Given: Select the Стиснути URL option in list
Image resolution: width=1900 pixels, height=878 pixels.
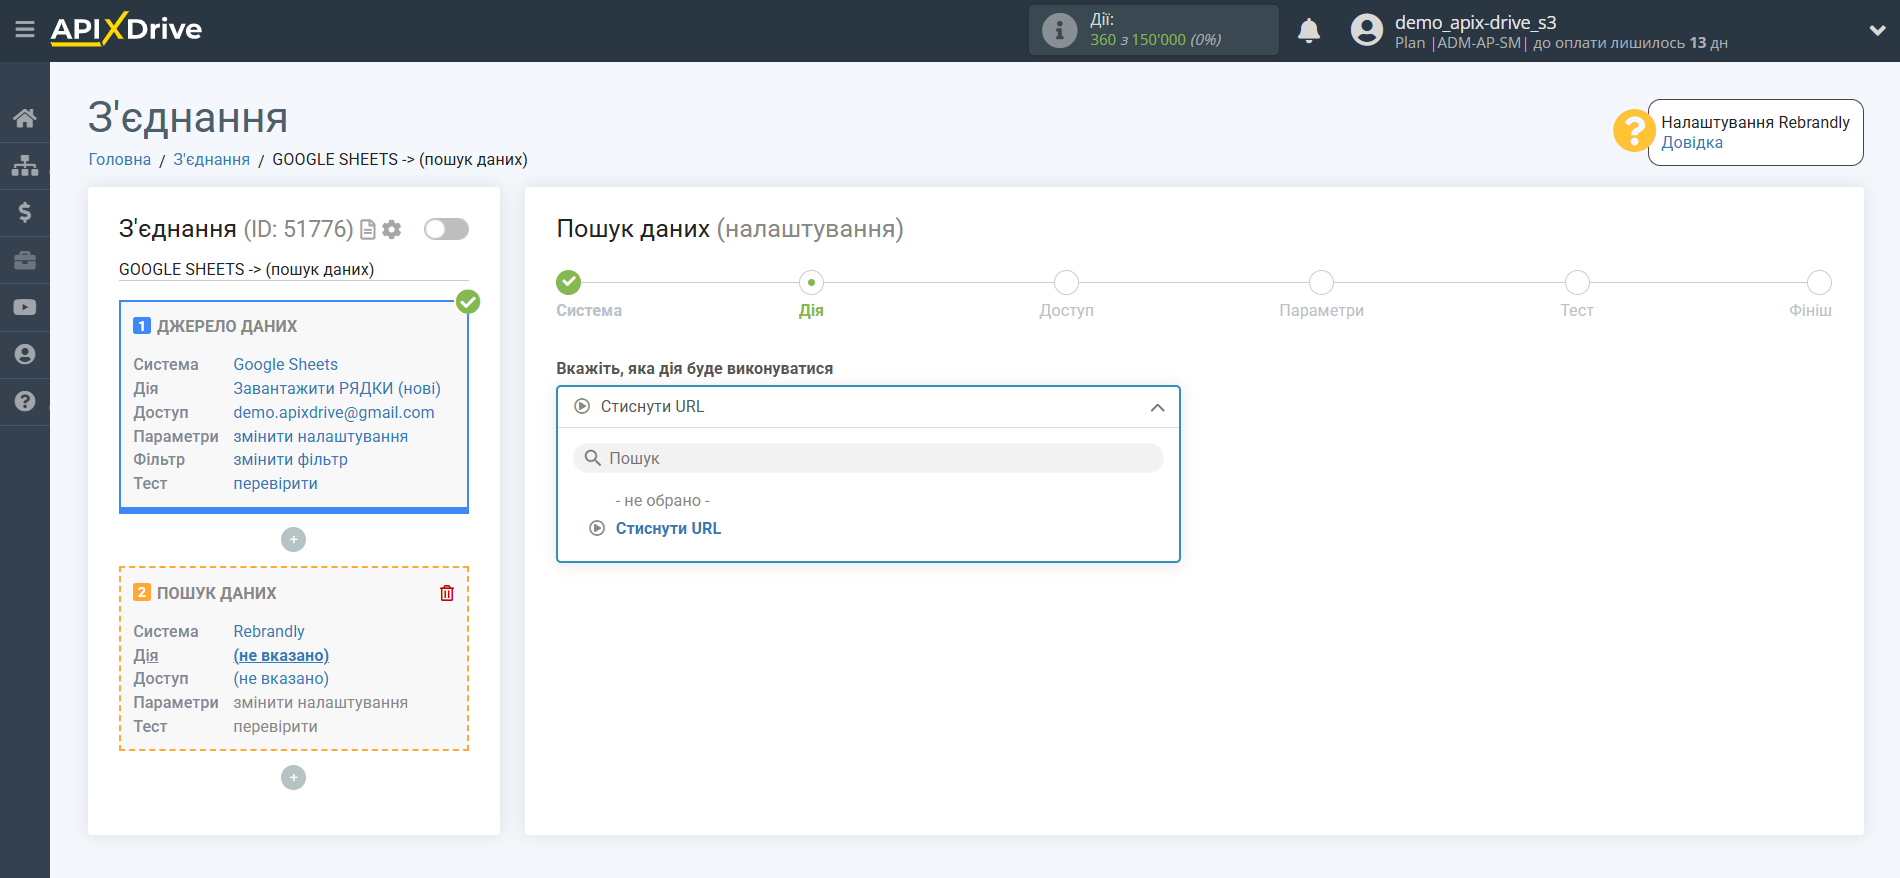Looking at the screenshot, I should tap(668, 528).
